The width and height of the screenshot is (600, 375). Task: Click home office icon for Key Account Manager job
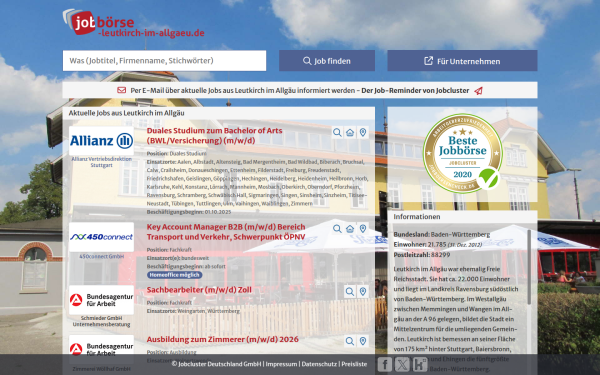click(x=350, y=229)
